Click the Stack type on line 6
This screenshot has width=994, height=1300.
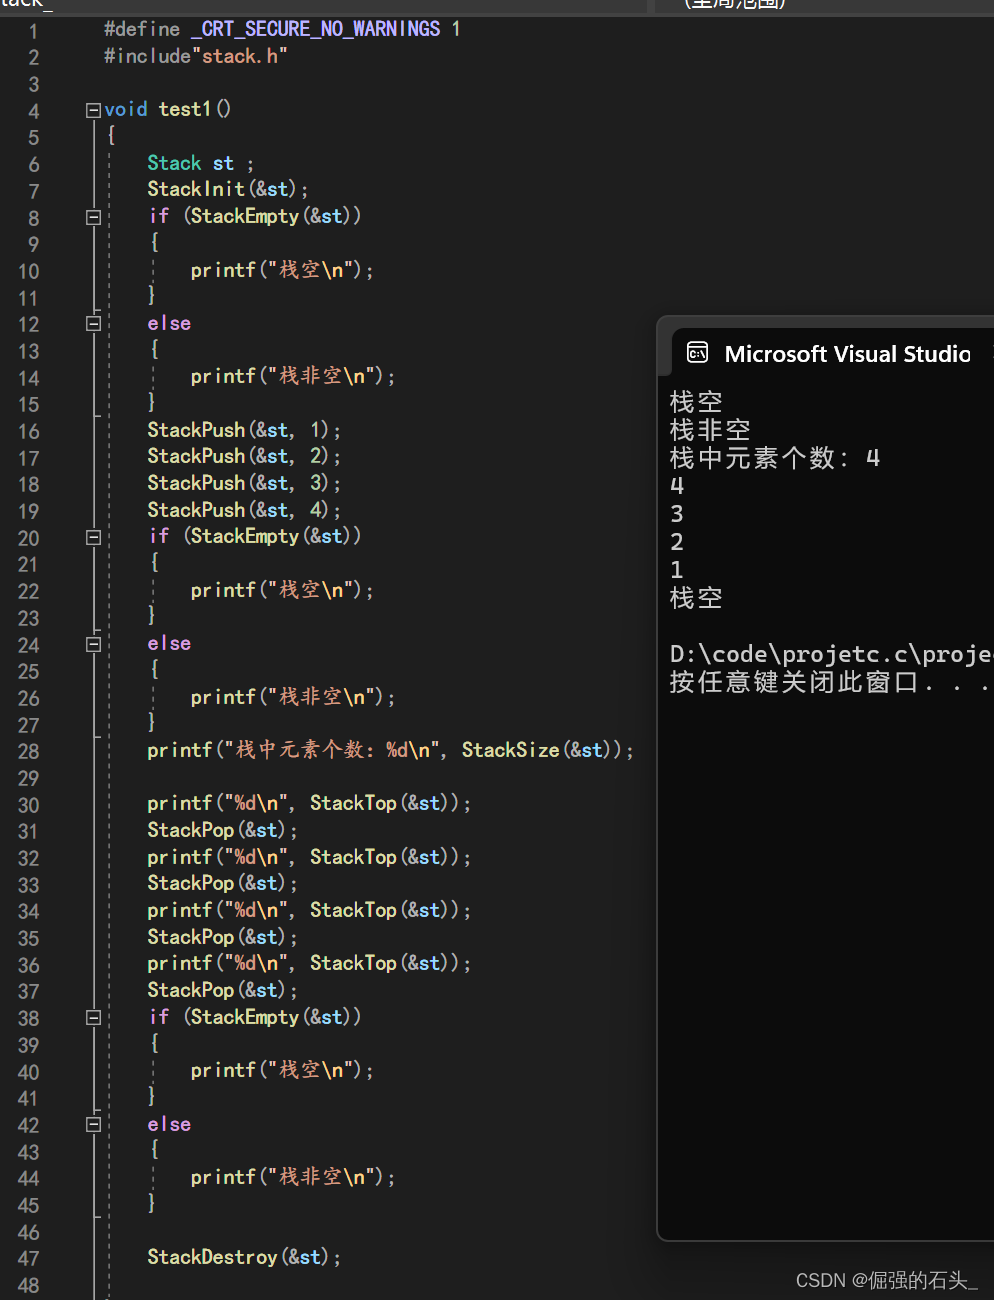click(174, 163)
